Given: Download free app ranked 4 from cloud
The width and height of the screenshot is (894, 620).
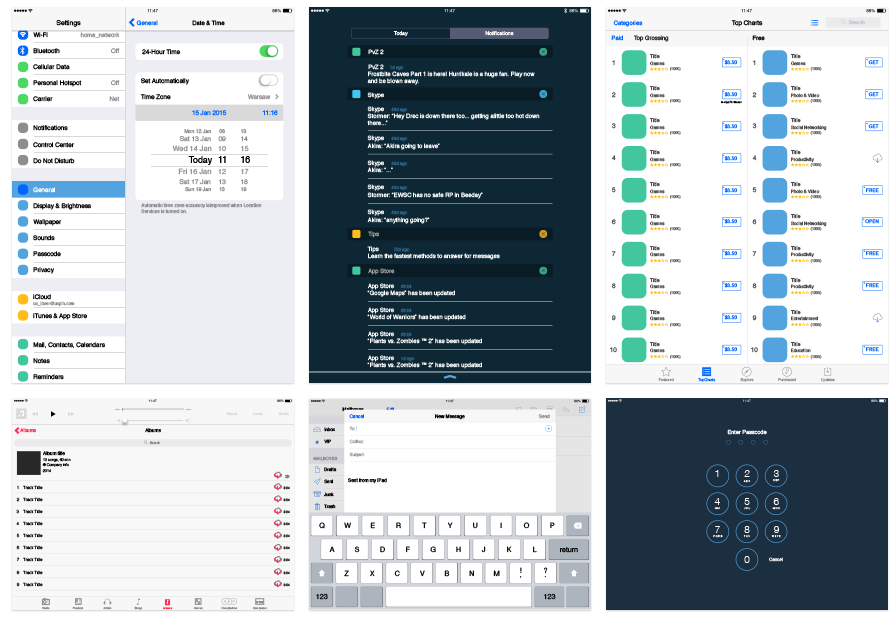Looking at the screenshot, I should pos(877,158).
